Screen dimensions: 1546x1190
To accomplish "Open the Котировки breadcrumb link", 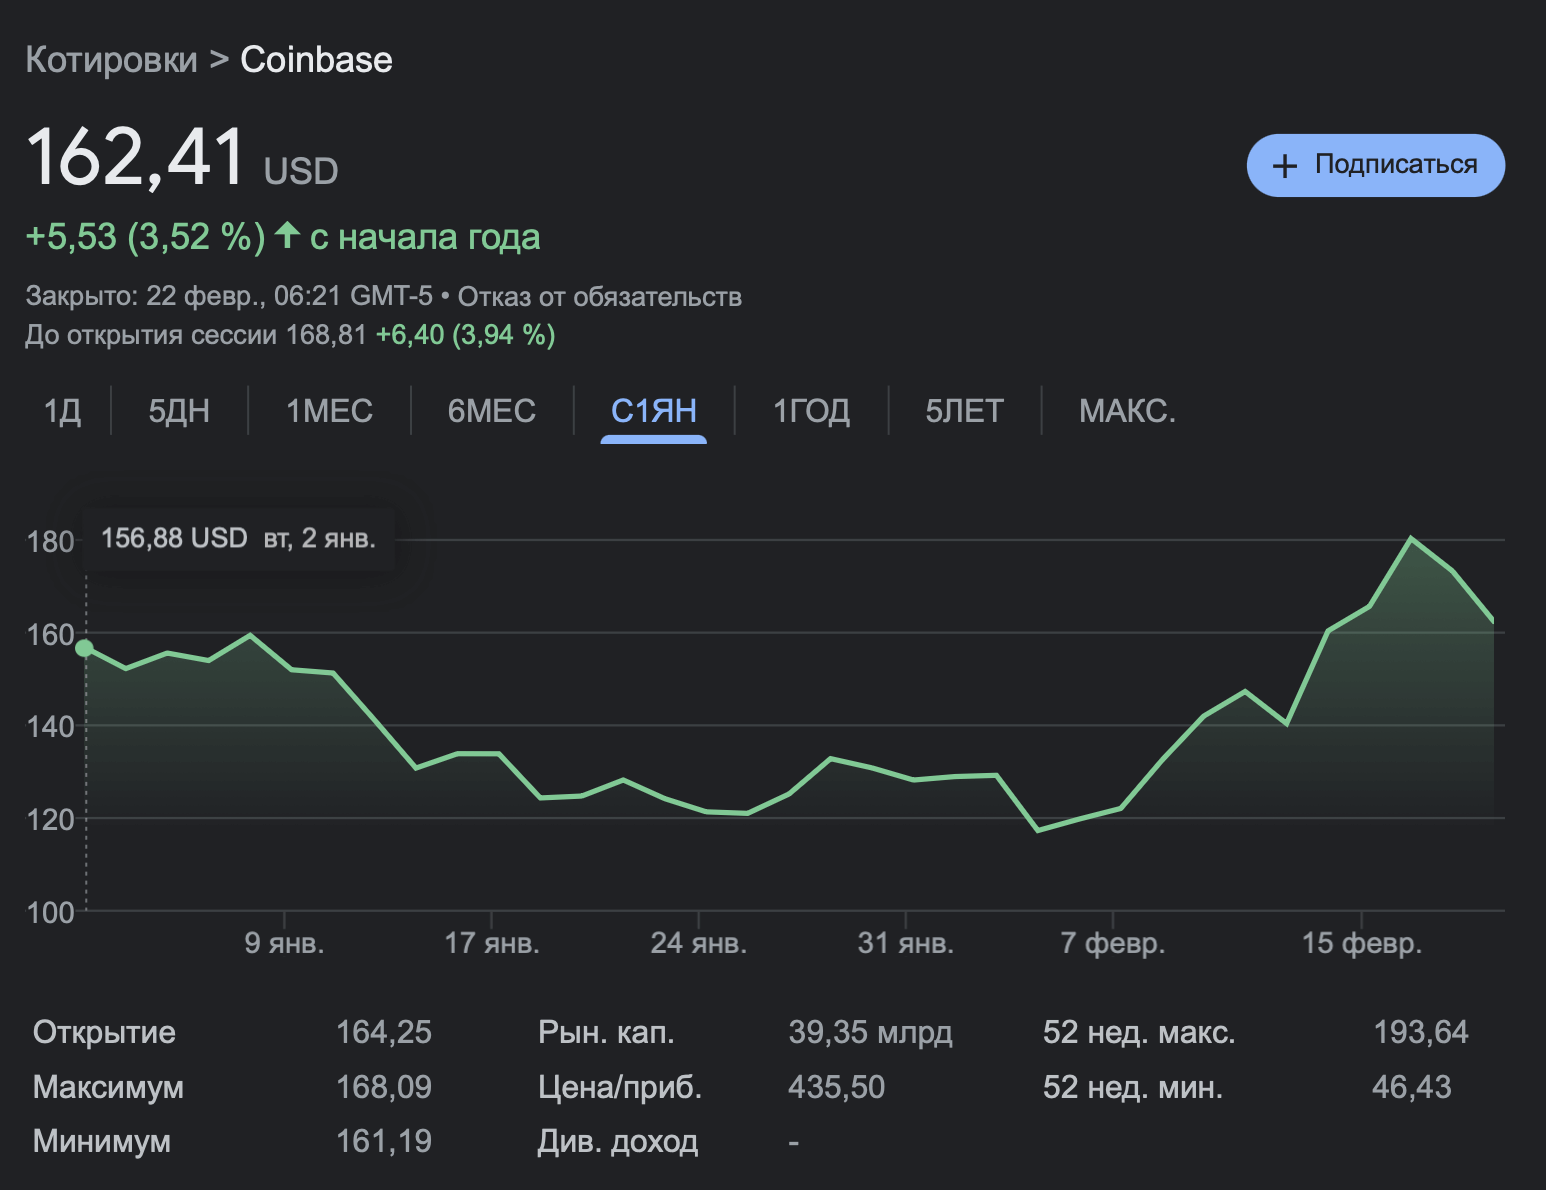I will [112, 60].
